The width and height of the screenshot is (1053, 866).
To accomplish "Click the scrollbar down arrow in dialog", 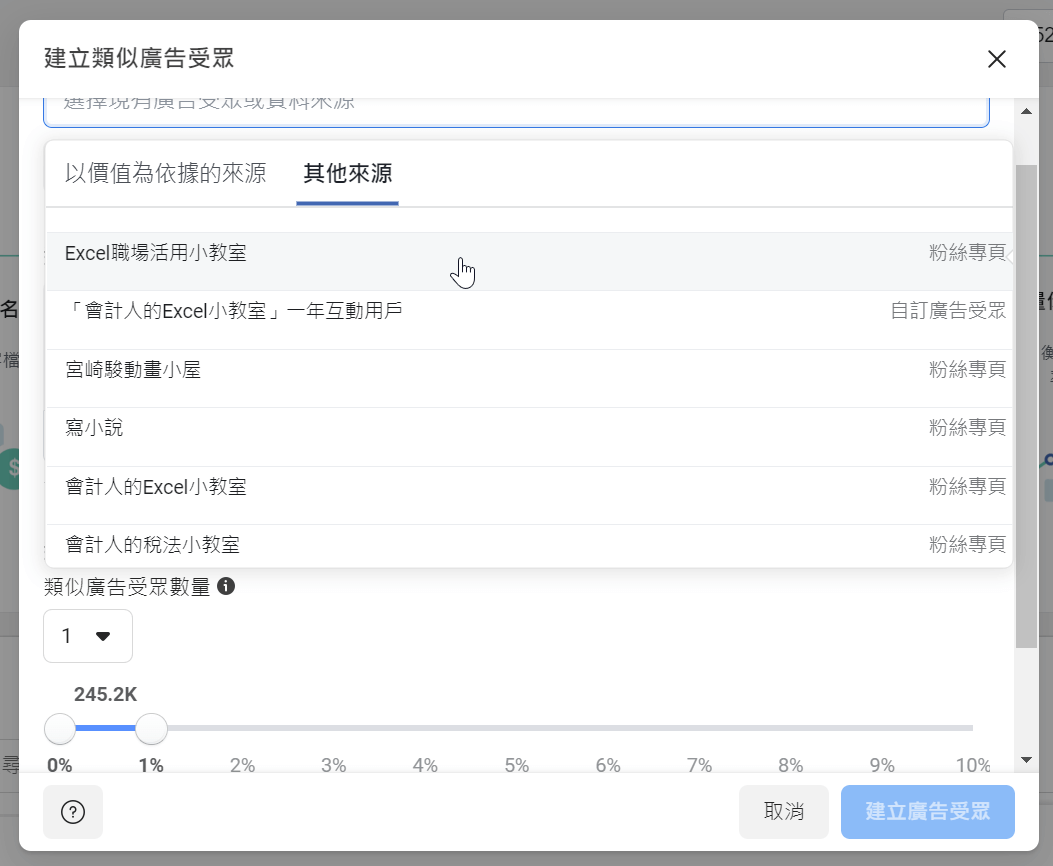I will [1026, 760].
